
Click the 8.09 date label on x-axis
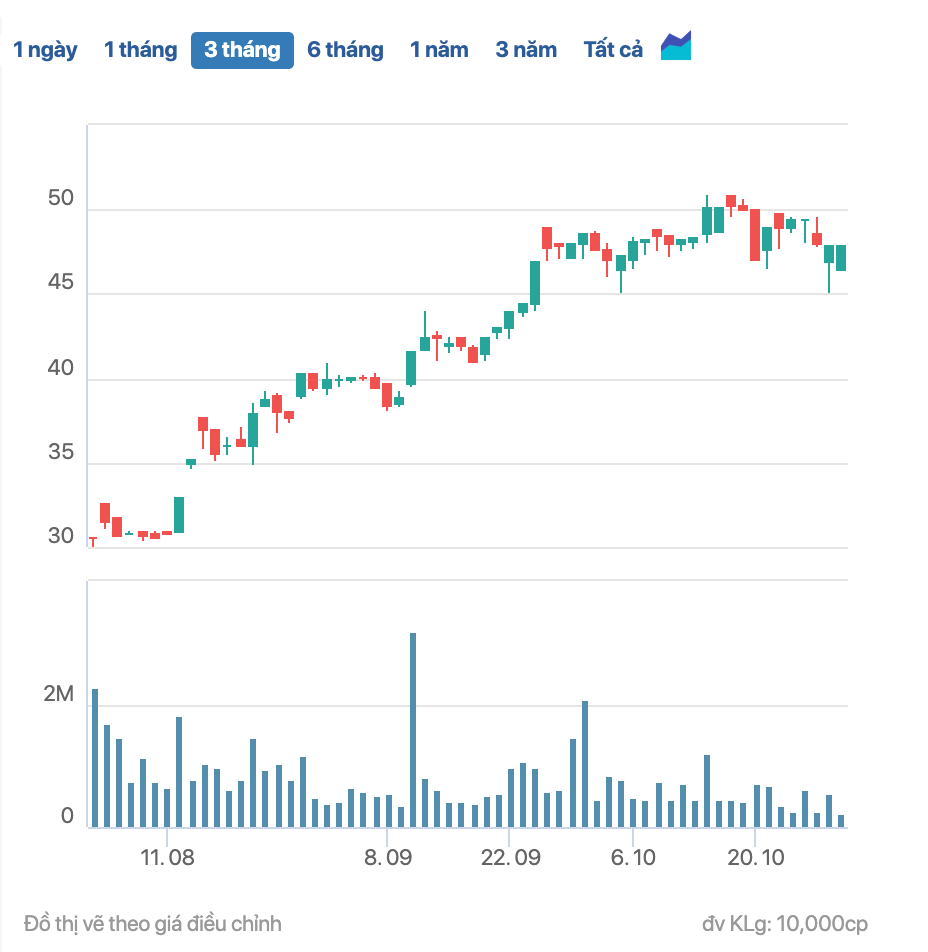pyautogui.click(x=387, y=858)
